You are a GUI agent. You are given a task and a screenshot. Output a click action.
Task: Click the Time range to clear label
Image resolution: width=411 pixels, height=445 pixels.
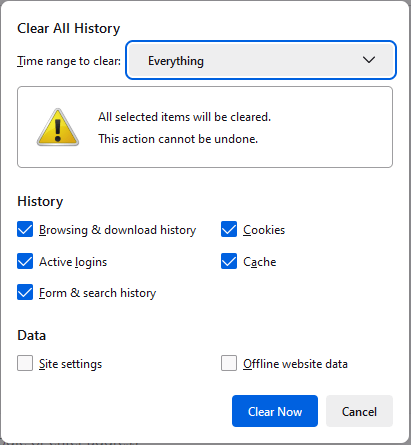tap(69, 61)
